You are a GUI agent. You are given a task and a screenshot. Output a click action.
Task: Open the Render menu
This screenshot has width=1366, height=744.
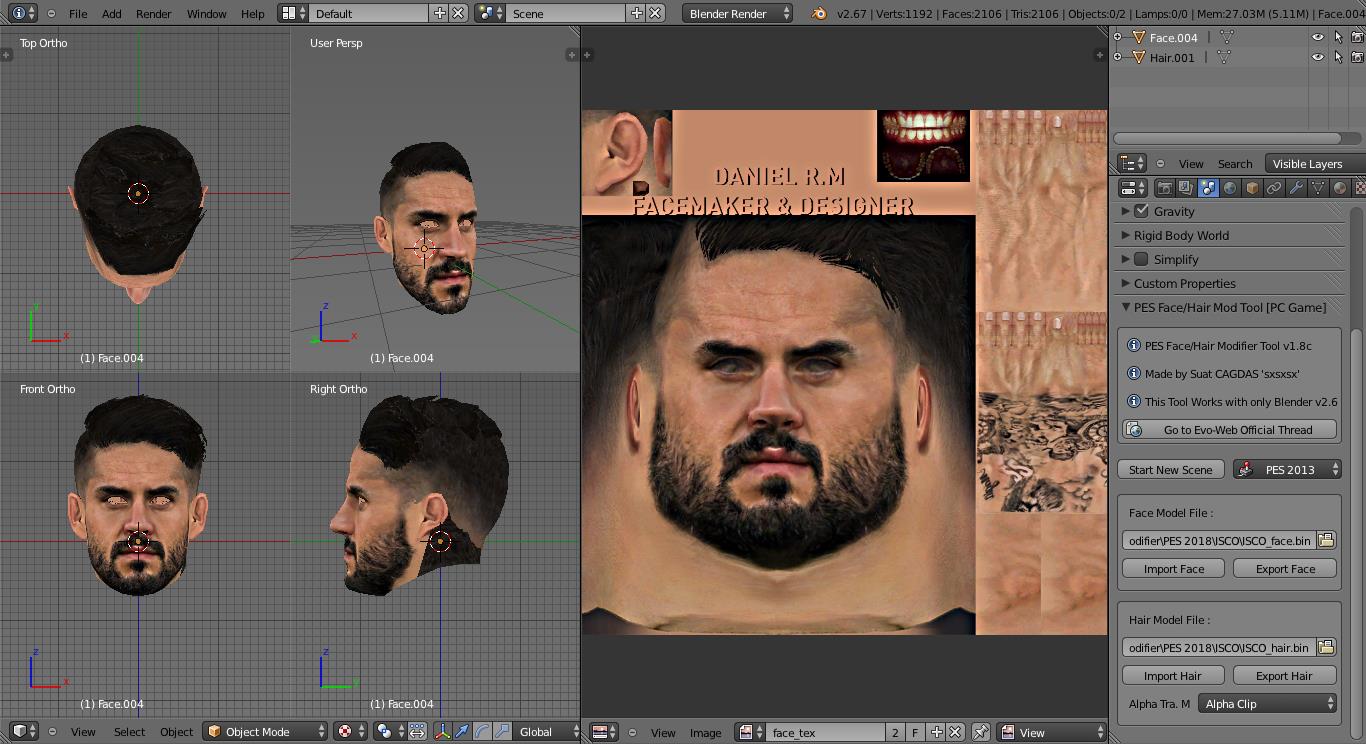(154, 14)
